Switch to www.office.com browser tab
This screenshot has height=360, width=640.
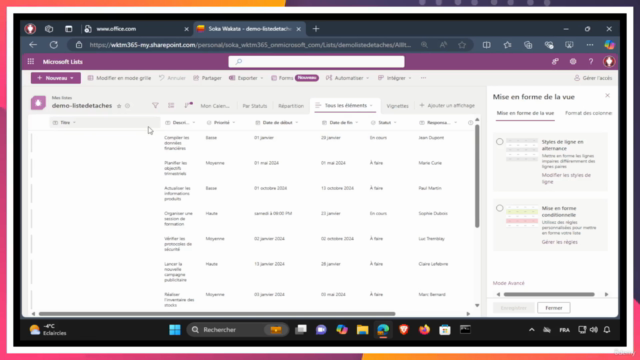(136, 29)
